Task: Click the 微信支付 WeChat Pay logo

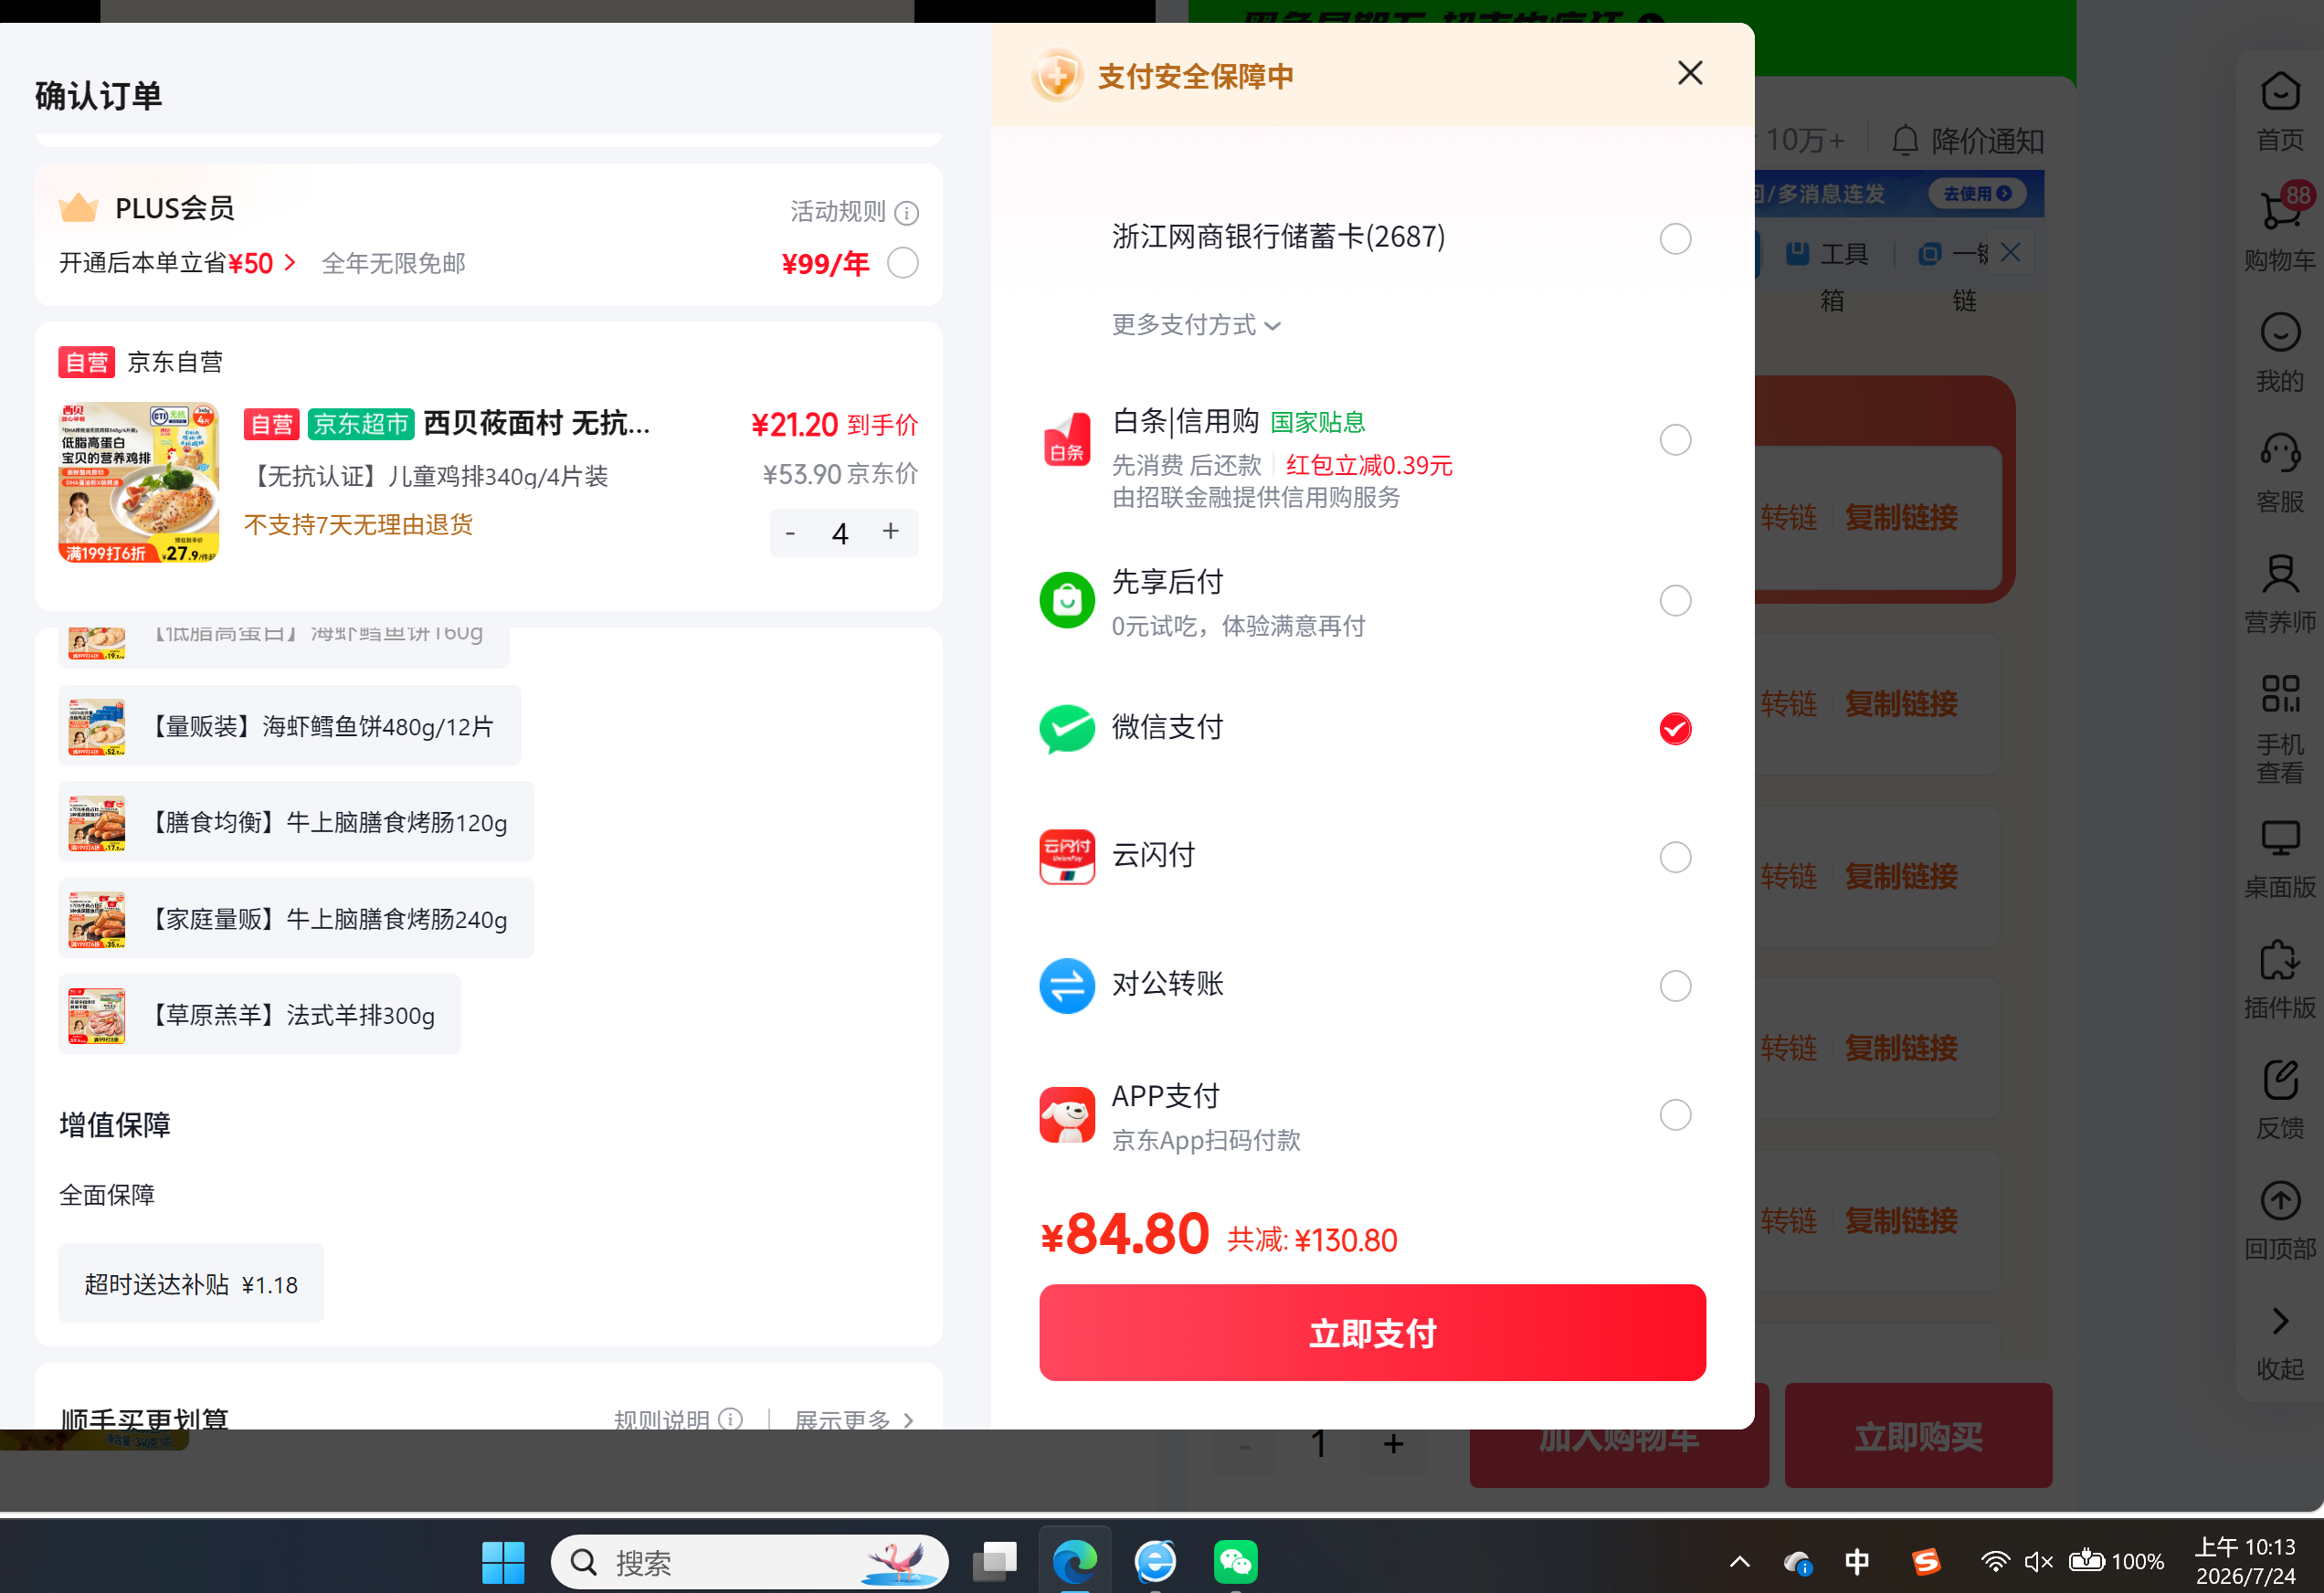Action: [x=1067, y=728]
